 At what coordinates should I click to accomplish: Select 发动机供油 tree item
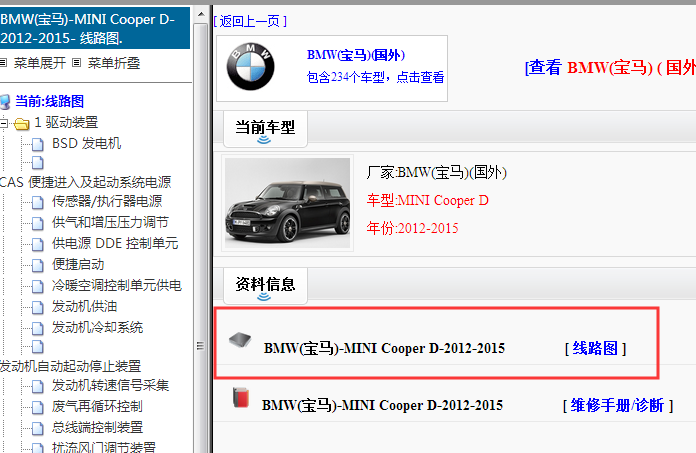click(84, 306)
